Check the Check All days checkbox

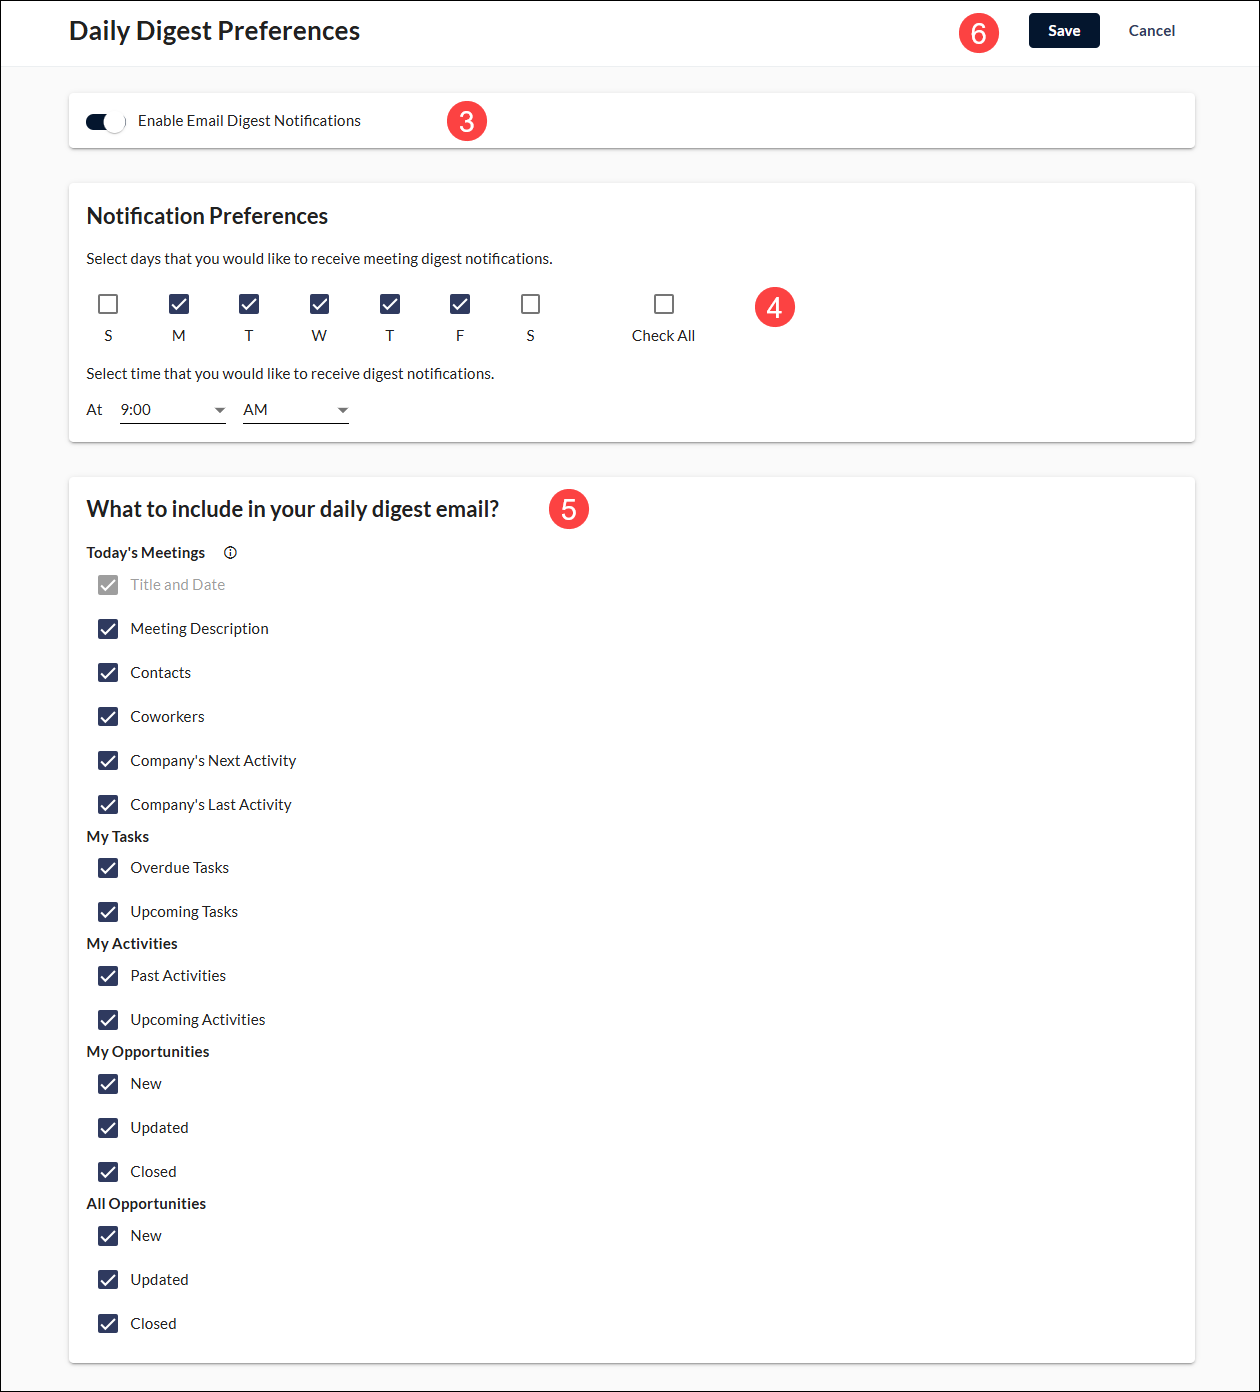pyautogui.click(x=664, y=304)
